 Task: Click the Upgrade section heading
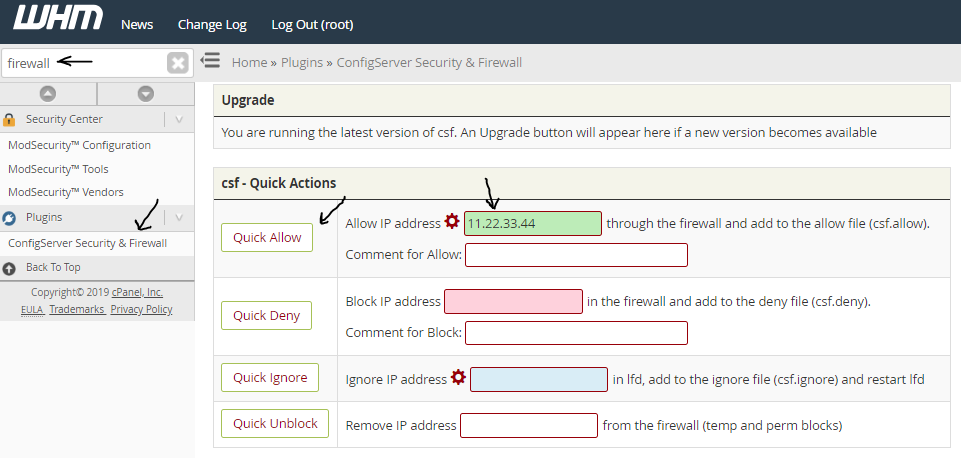[248, 100]
